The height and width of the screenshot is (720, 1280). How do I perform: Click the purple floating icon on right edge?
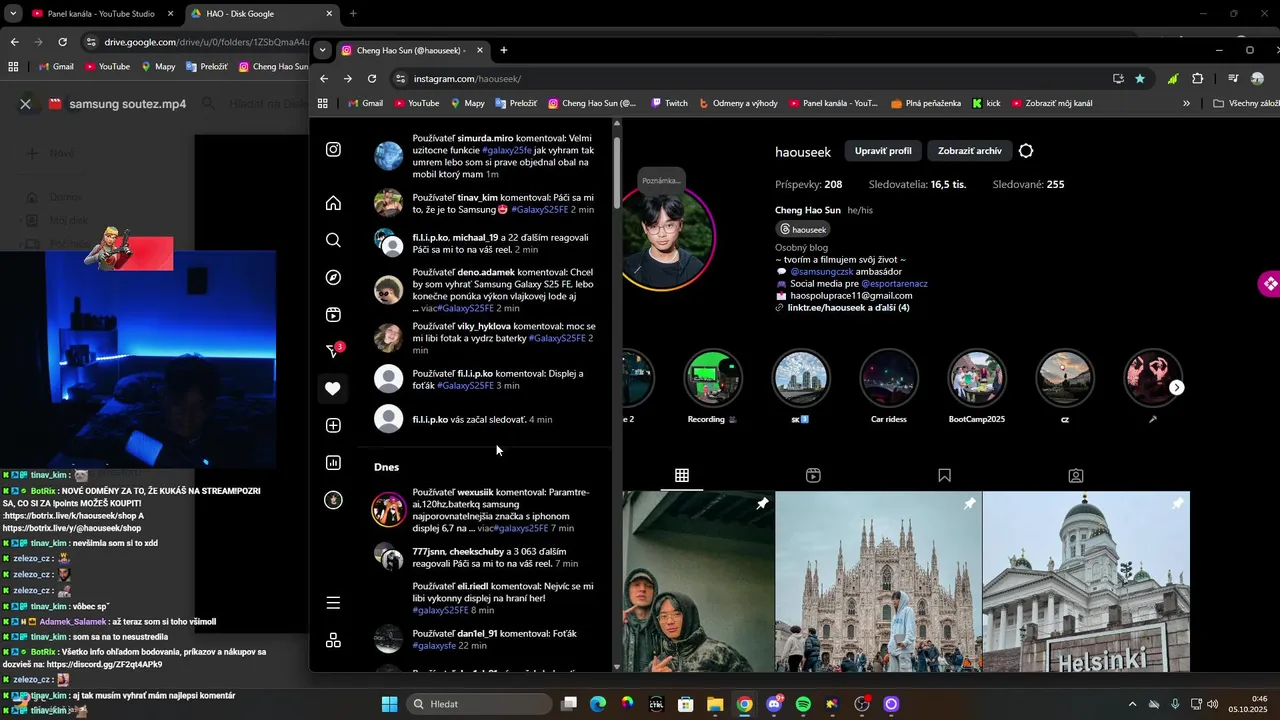click(1269, 284)
